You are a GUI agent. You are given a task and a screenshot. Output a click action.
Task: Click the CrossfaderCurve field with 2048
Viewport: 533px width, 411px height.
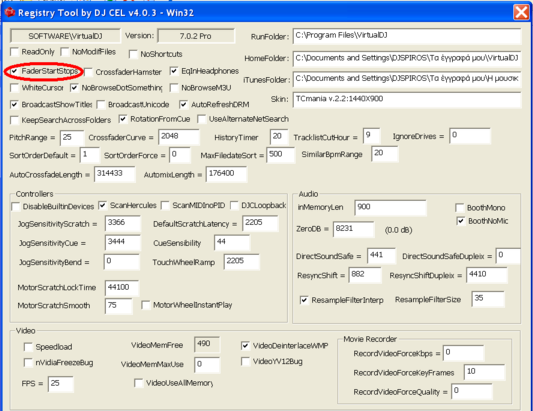pyautogui.click(x=179, y=137)
